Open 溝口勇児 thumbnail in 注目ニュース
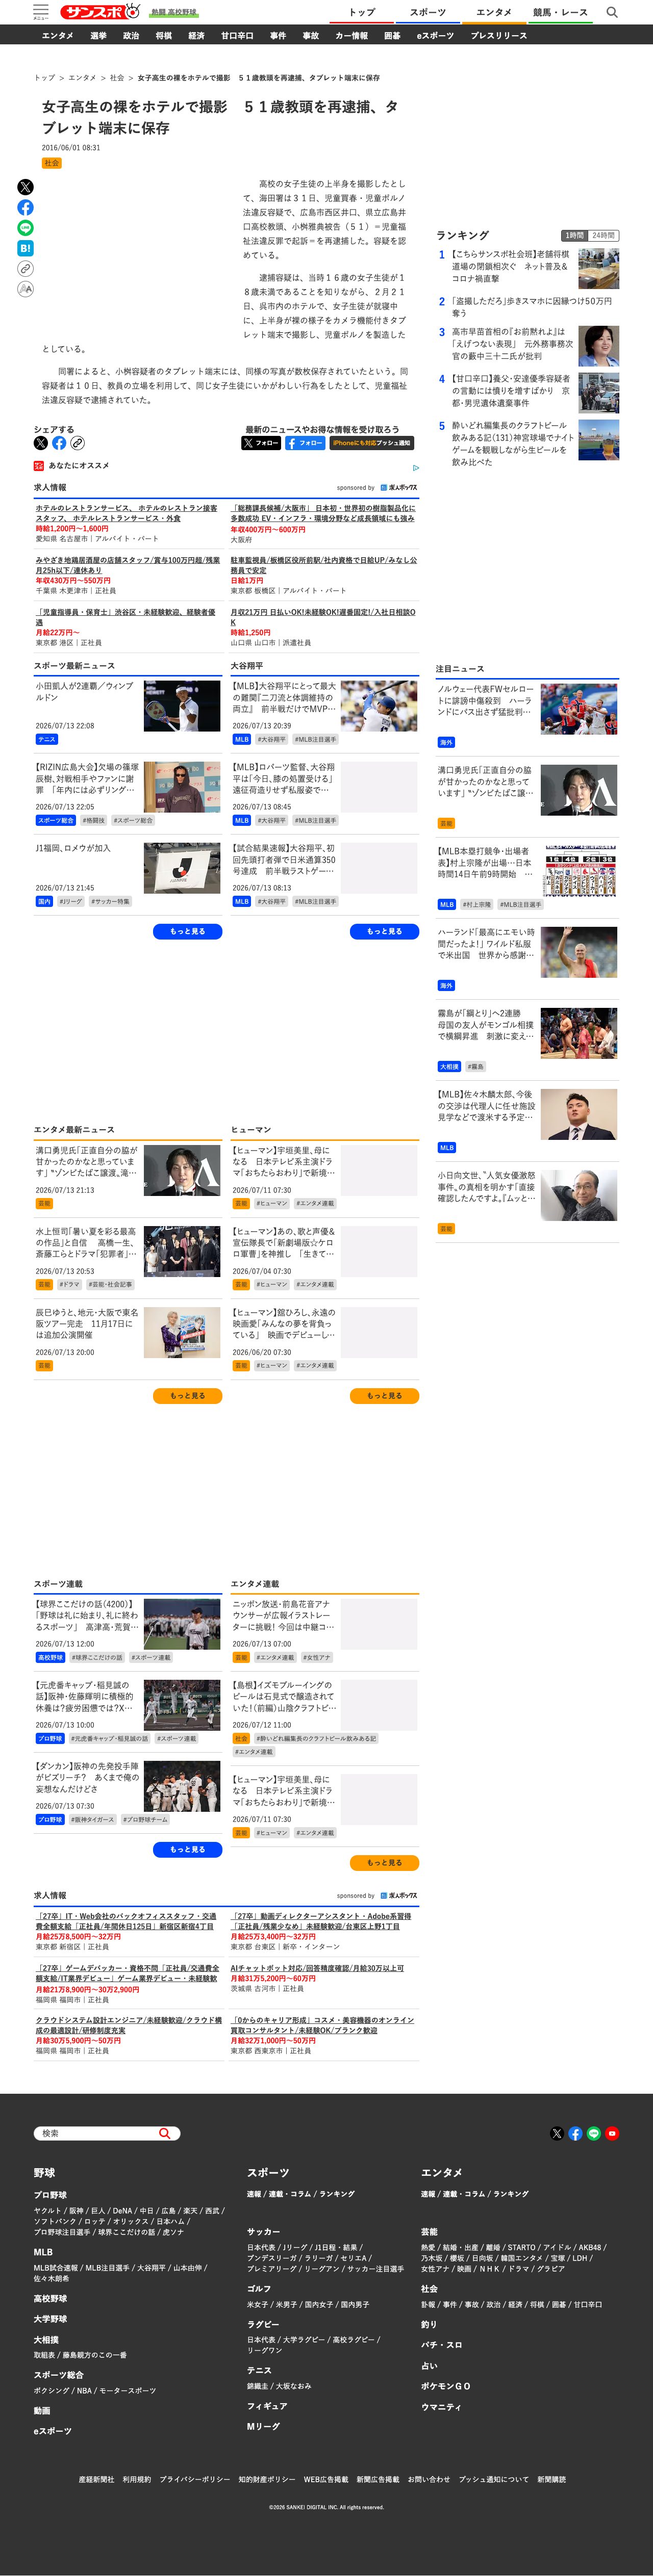This screenshot has height=2576, width=653. point(579,791)
